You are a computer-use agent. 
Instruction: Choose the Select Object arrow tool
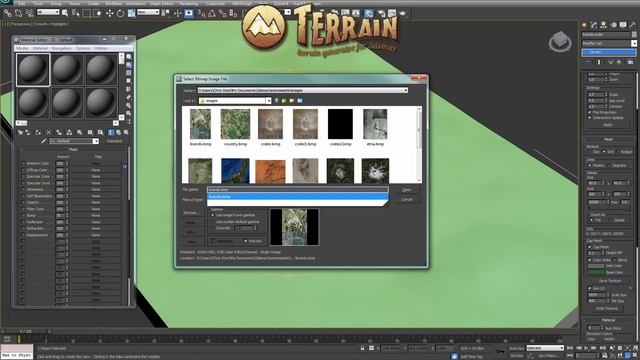click(x=65, y=13)
